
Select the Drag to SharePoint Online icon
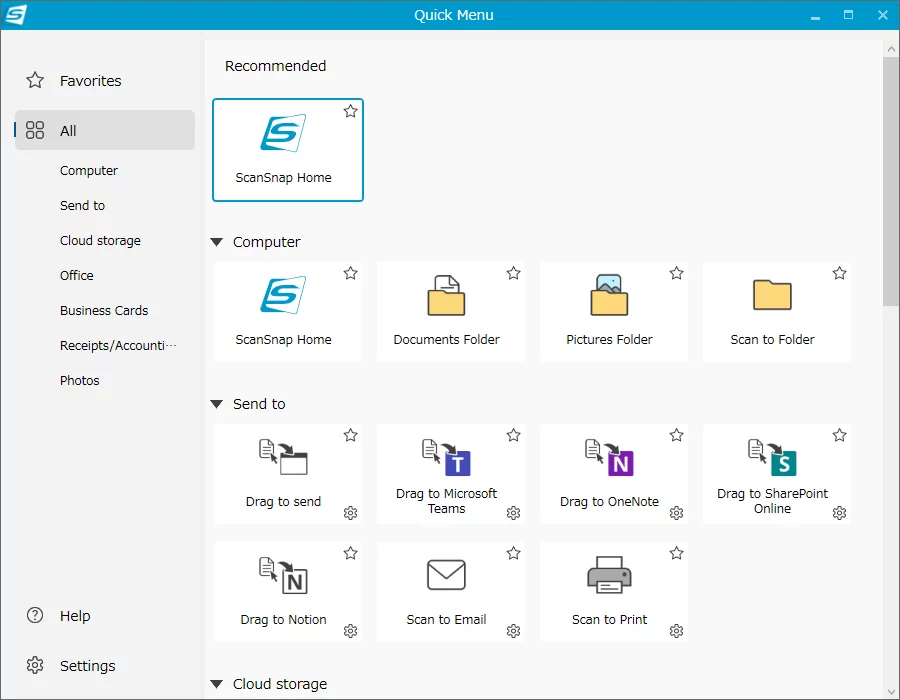coord(772,457)
